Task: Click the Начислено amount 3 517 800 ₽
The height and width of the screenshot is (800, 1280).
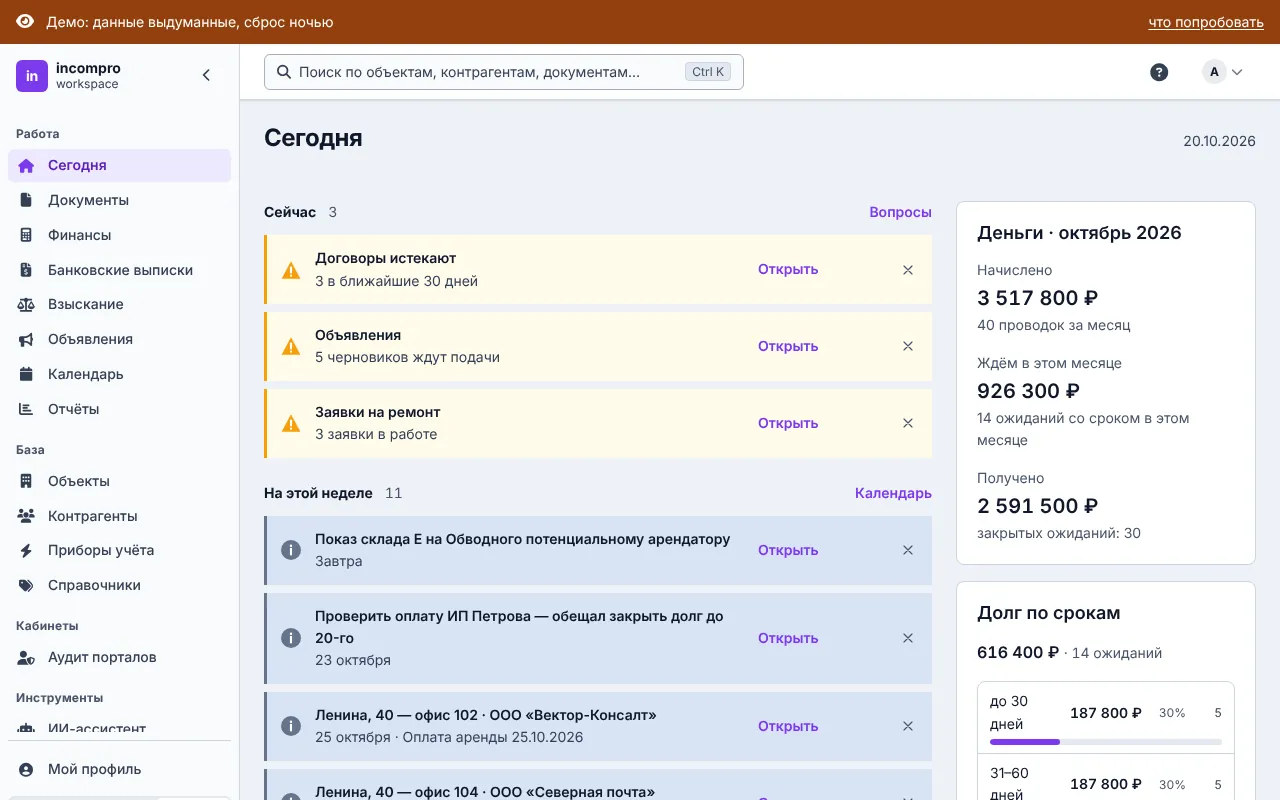Action: (1038, 298)
